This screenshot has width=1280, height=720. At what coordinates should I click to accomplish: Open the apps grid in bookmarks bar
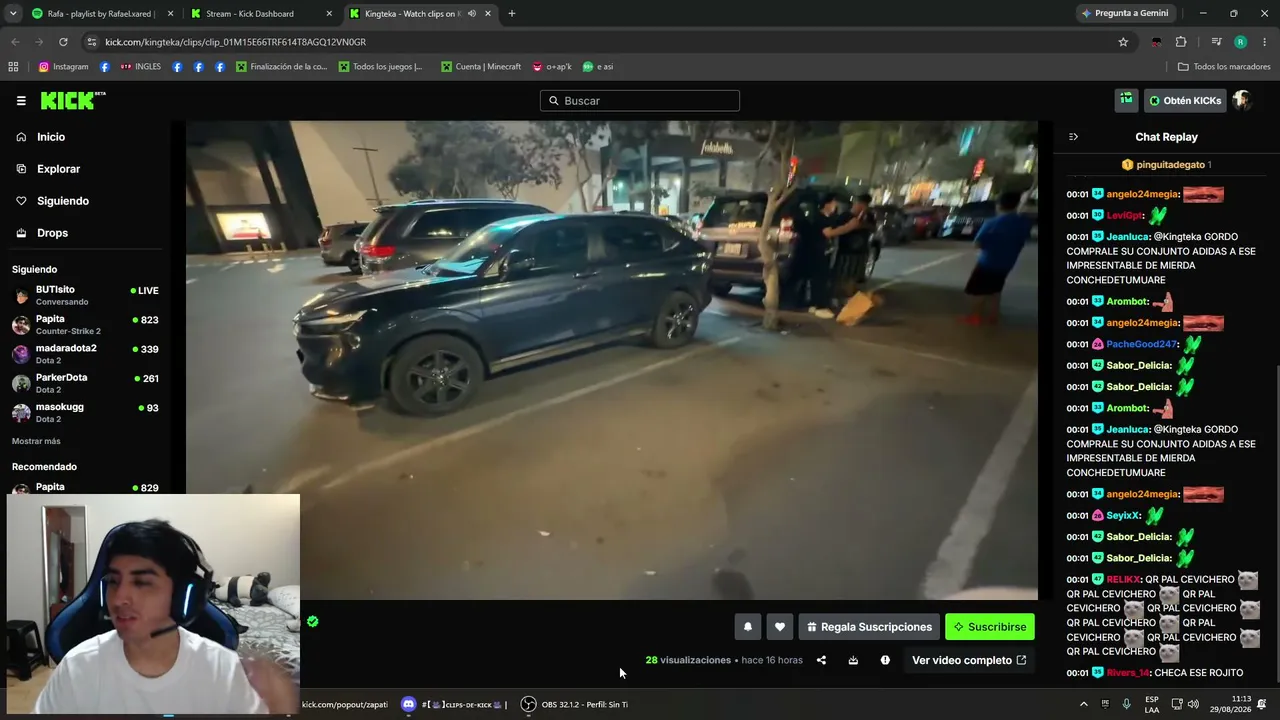[13, 67]
